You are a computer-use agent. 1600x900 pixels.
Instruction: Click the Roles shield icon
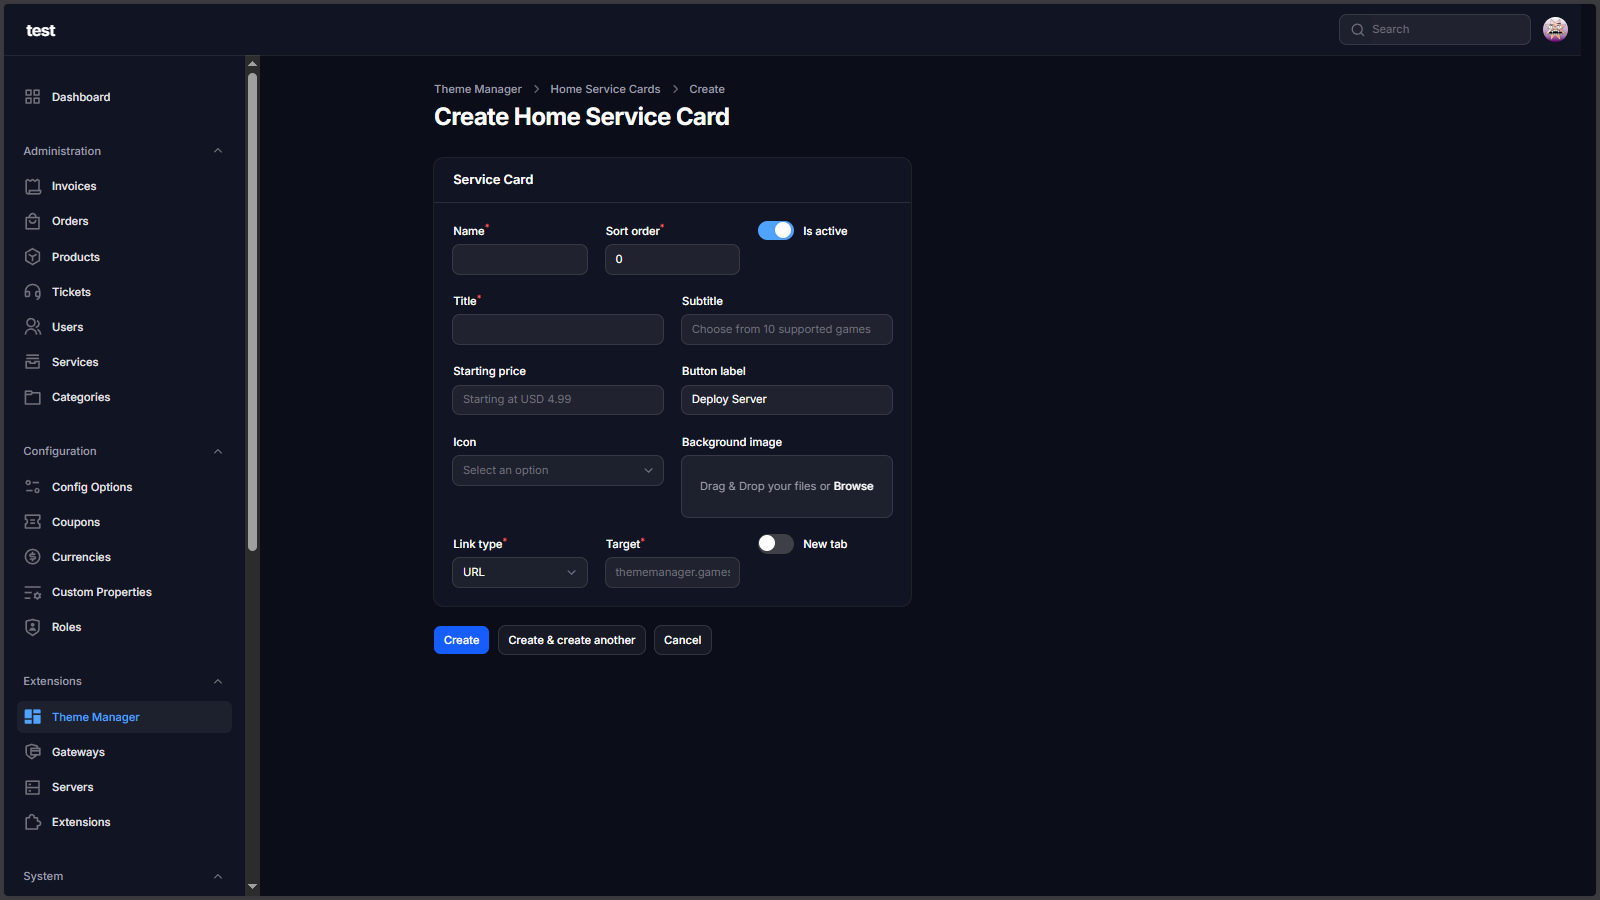pos(33,627)
